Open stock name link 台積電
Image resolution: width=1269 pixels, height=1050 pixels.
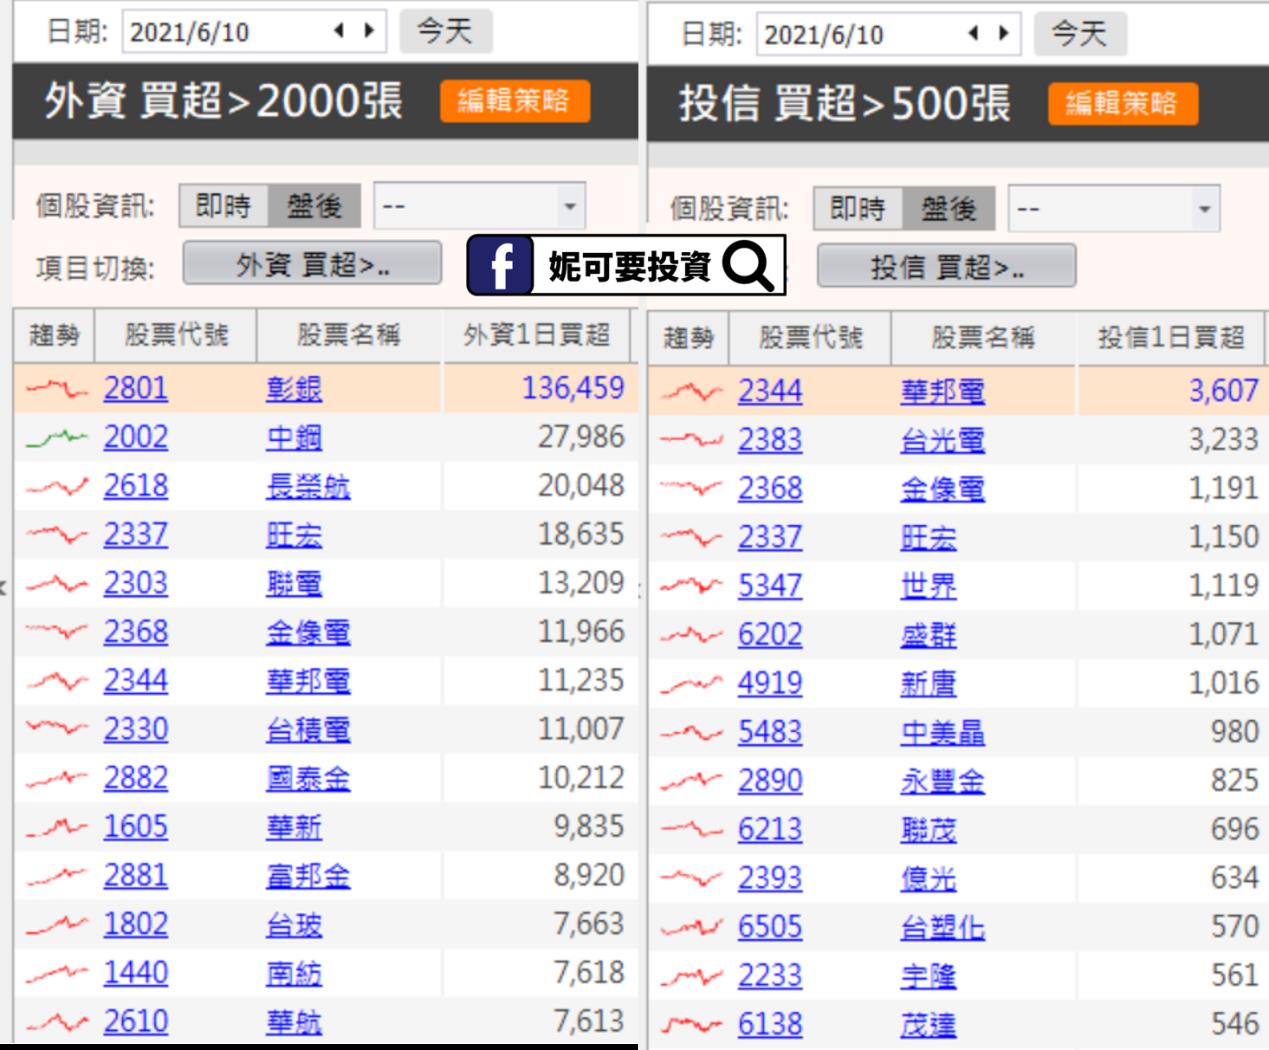coord(308,729)
